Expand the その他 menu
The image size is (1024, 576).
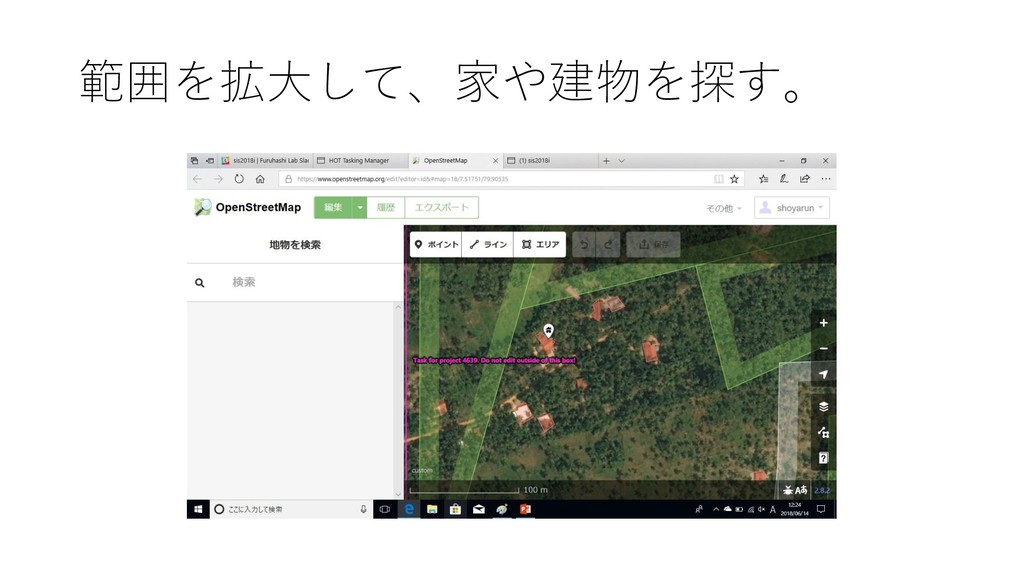click(724, 208)
